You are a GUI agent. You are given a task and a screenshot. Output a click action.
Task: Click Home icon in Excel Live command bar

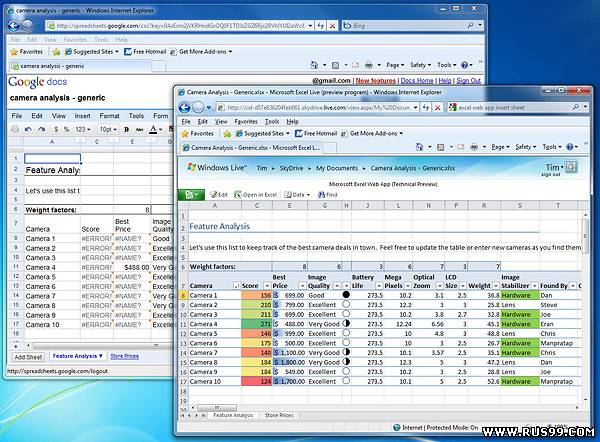click(420, 147)
